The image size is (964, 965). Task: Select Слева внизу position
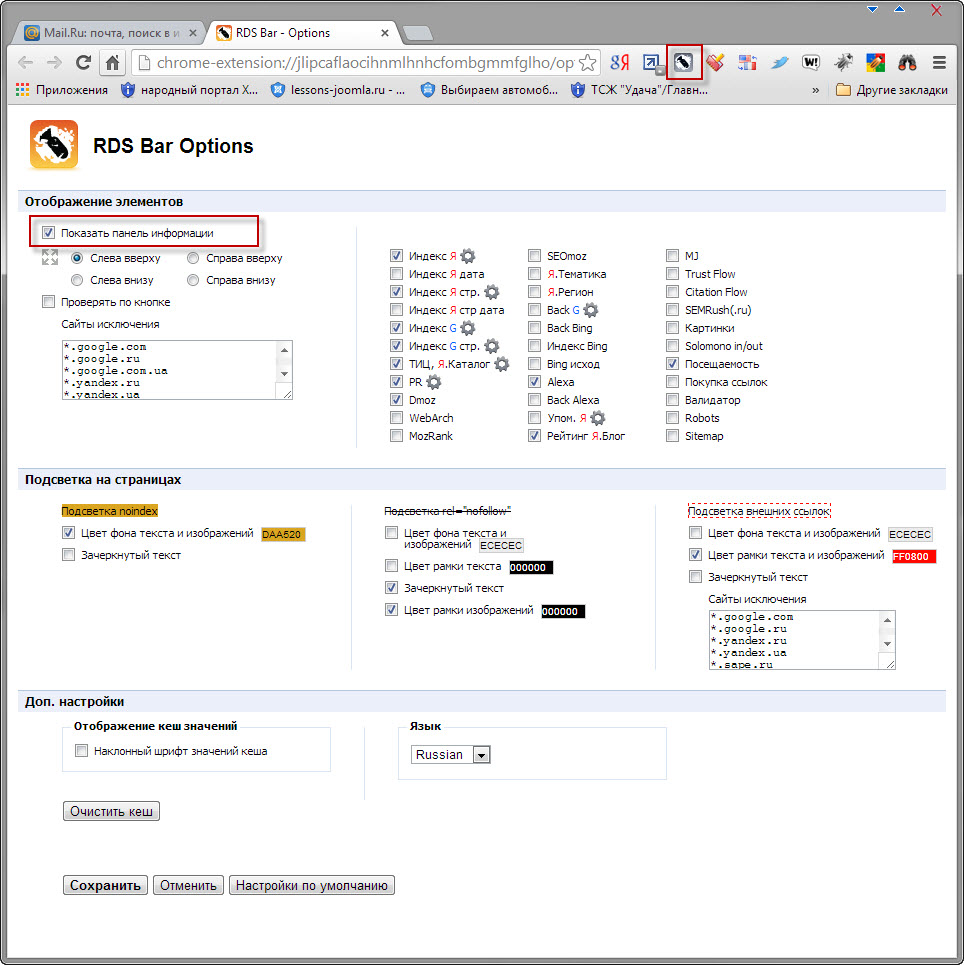(77, 280)
